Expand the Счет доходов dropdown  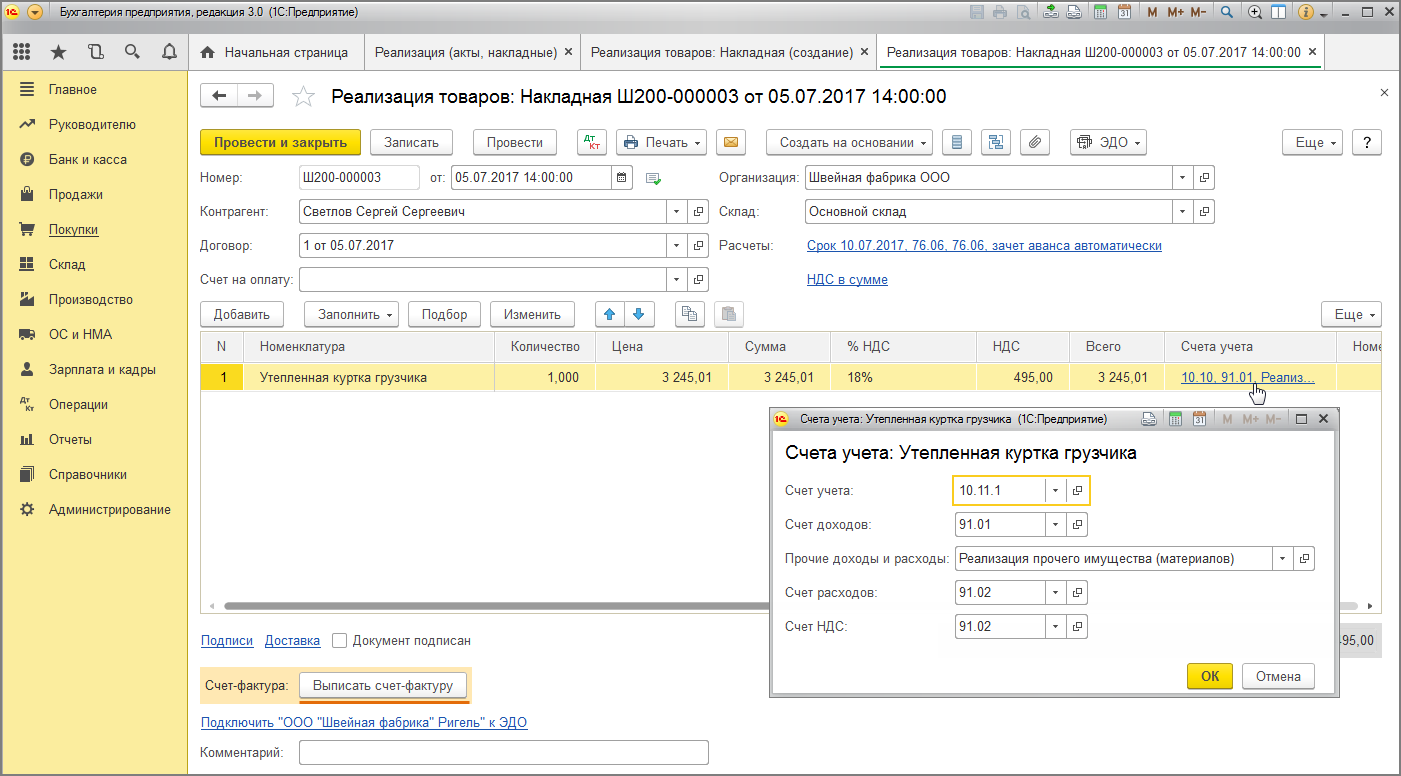tap(1056, 524)
